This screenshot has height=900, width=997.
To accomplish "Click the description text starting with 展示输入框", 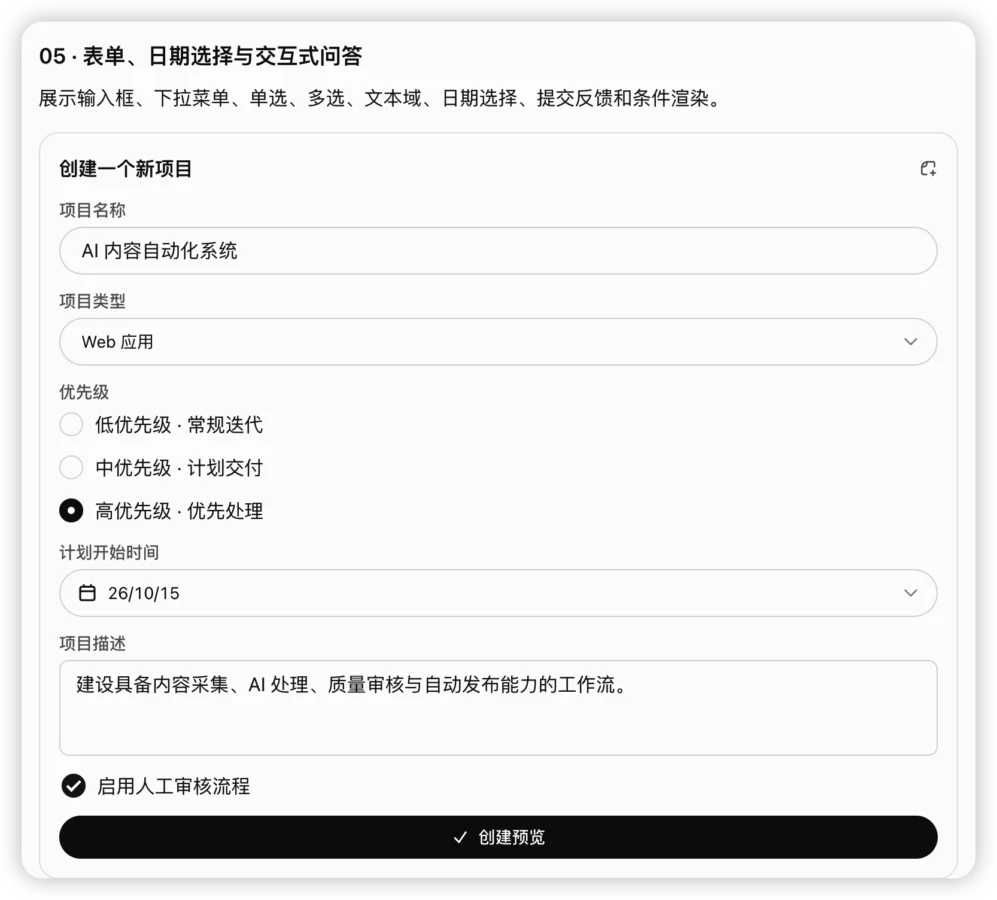I will tap(382, 99).
